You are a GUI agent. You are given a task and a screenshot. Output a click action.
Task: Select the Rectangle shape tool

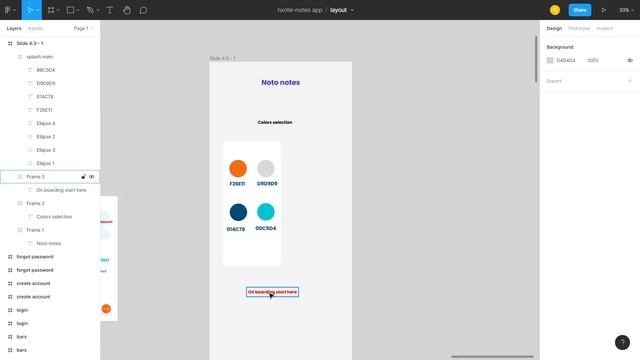pyautogui.click(x=70, y=10)
